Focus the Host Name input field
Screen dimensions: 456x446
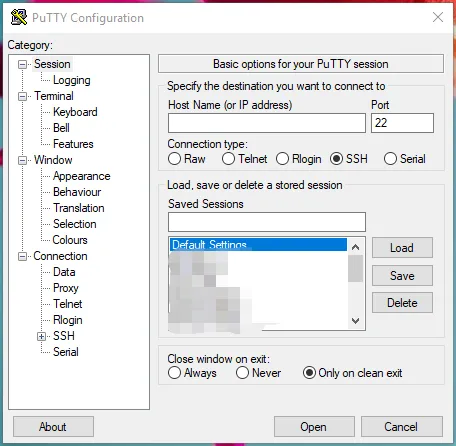(x=267, y=123)
